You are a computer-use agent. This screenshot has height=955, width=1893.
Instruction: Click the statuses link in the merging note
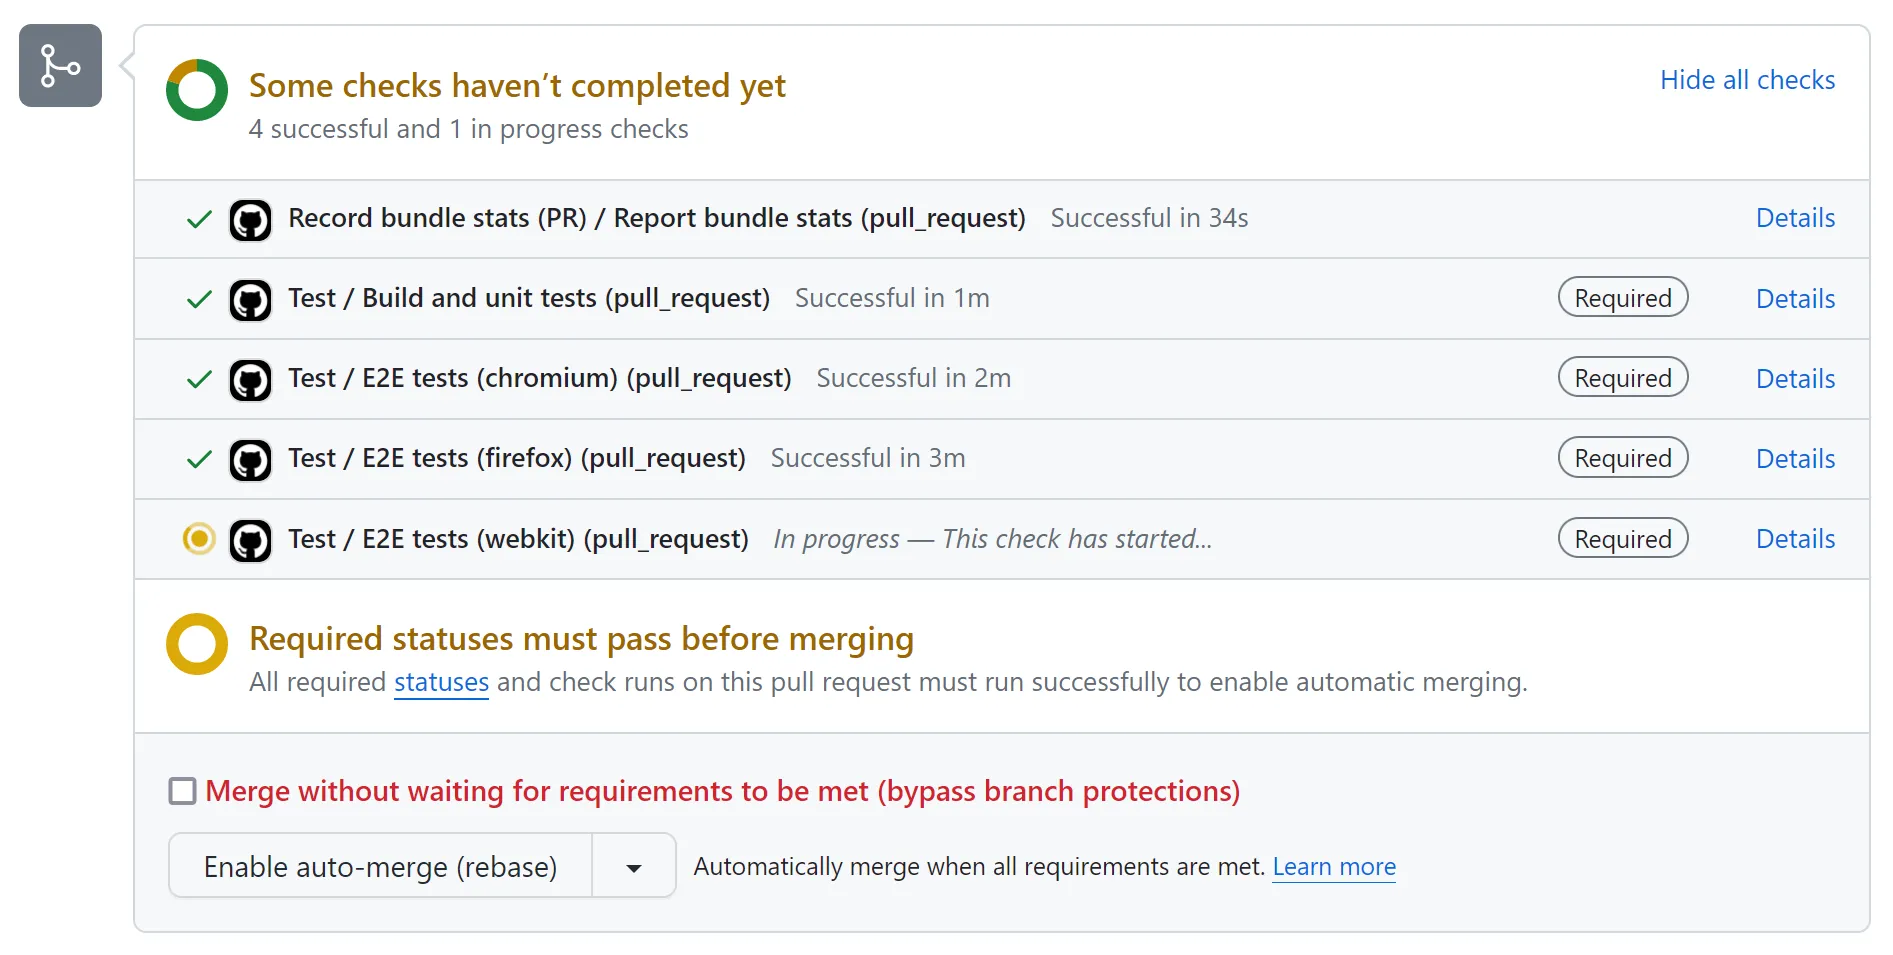click(440, 682)
